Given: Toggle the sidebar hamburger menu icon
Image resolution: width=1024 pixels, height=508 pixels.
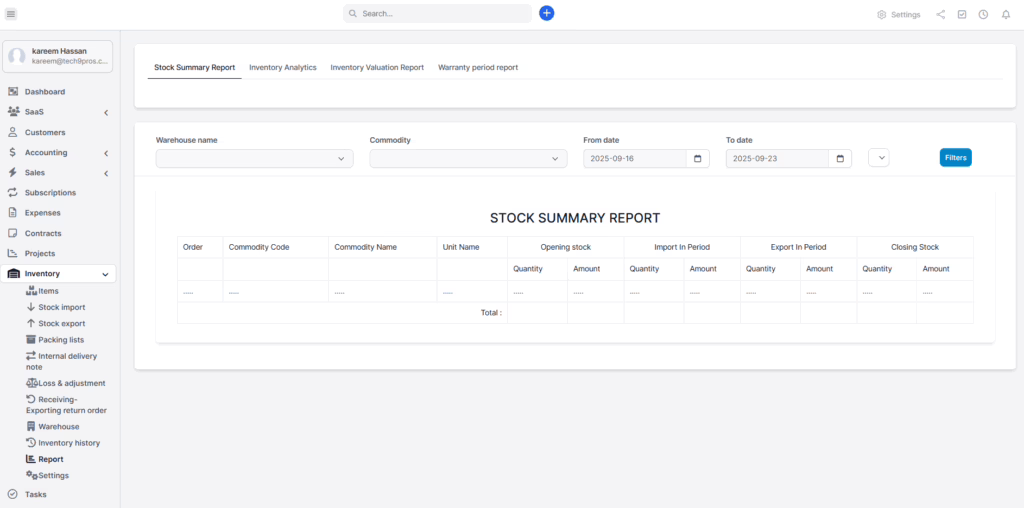Looking at the screenshot, I should coord(11,14).
